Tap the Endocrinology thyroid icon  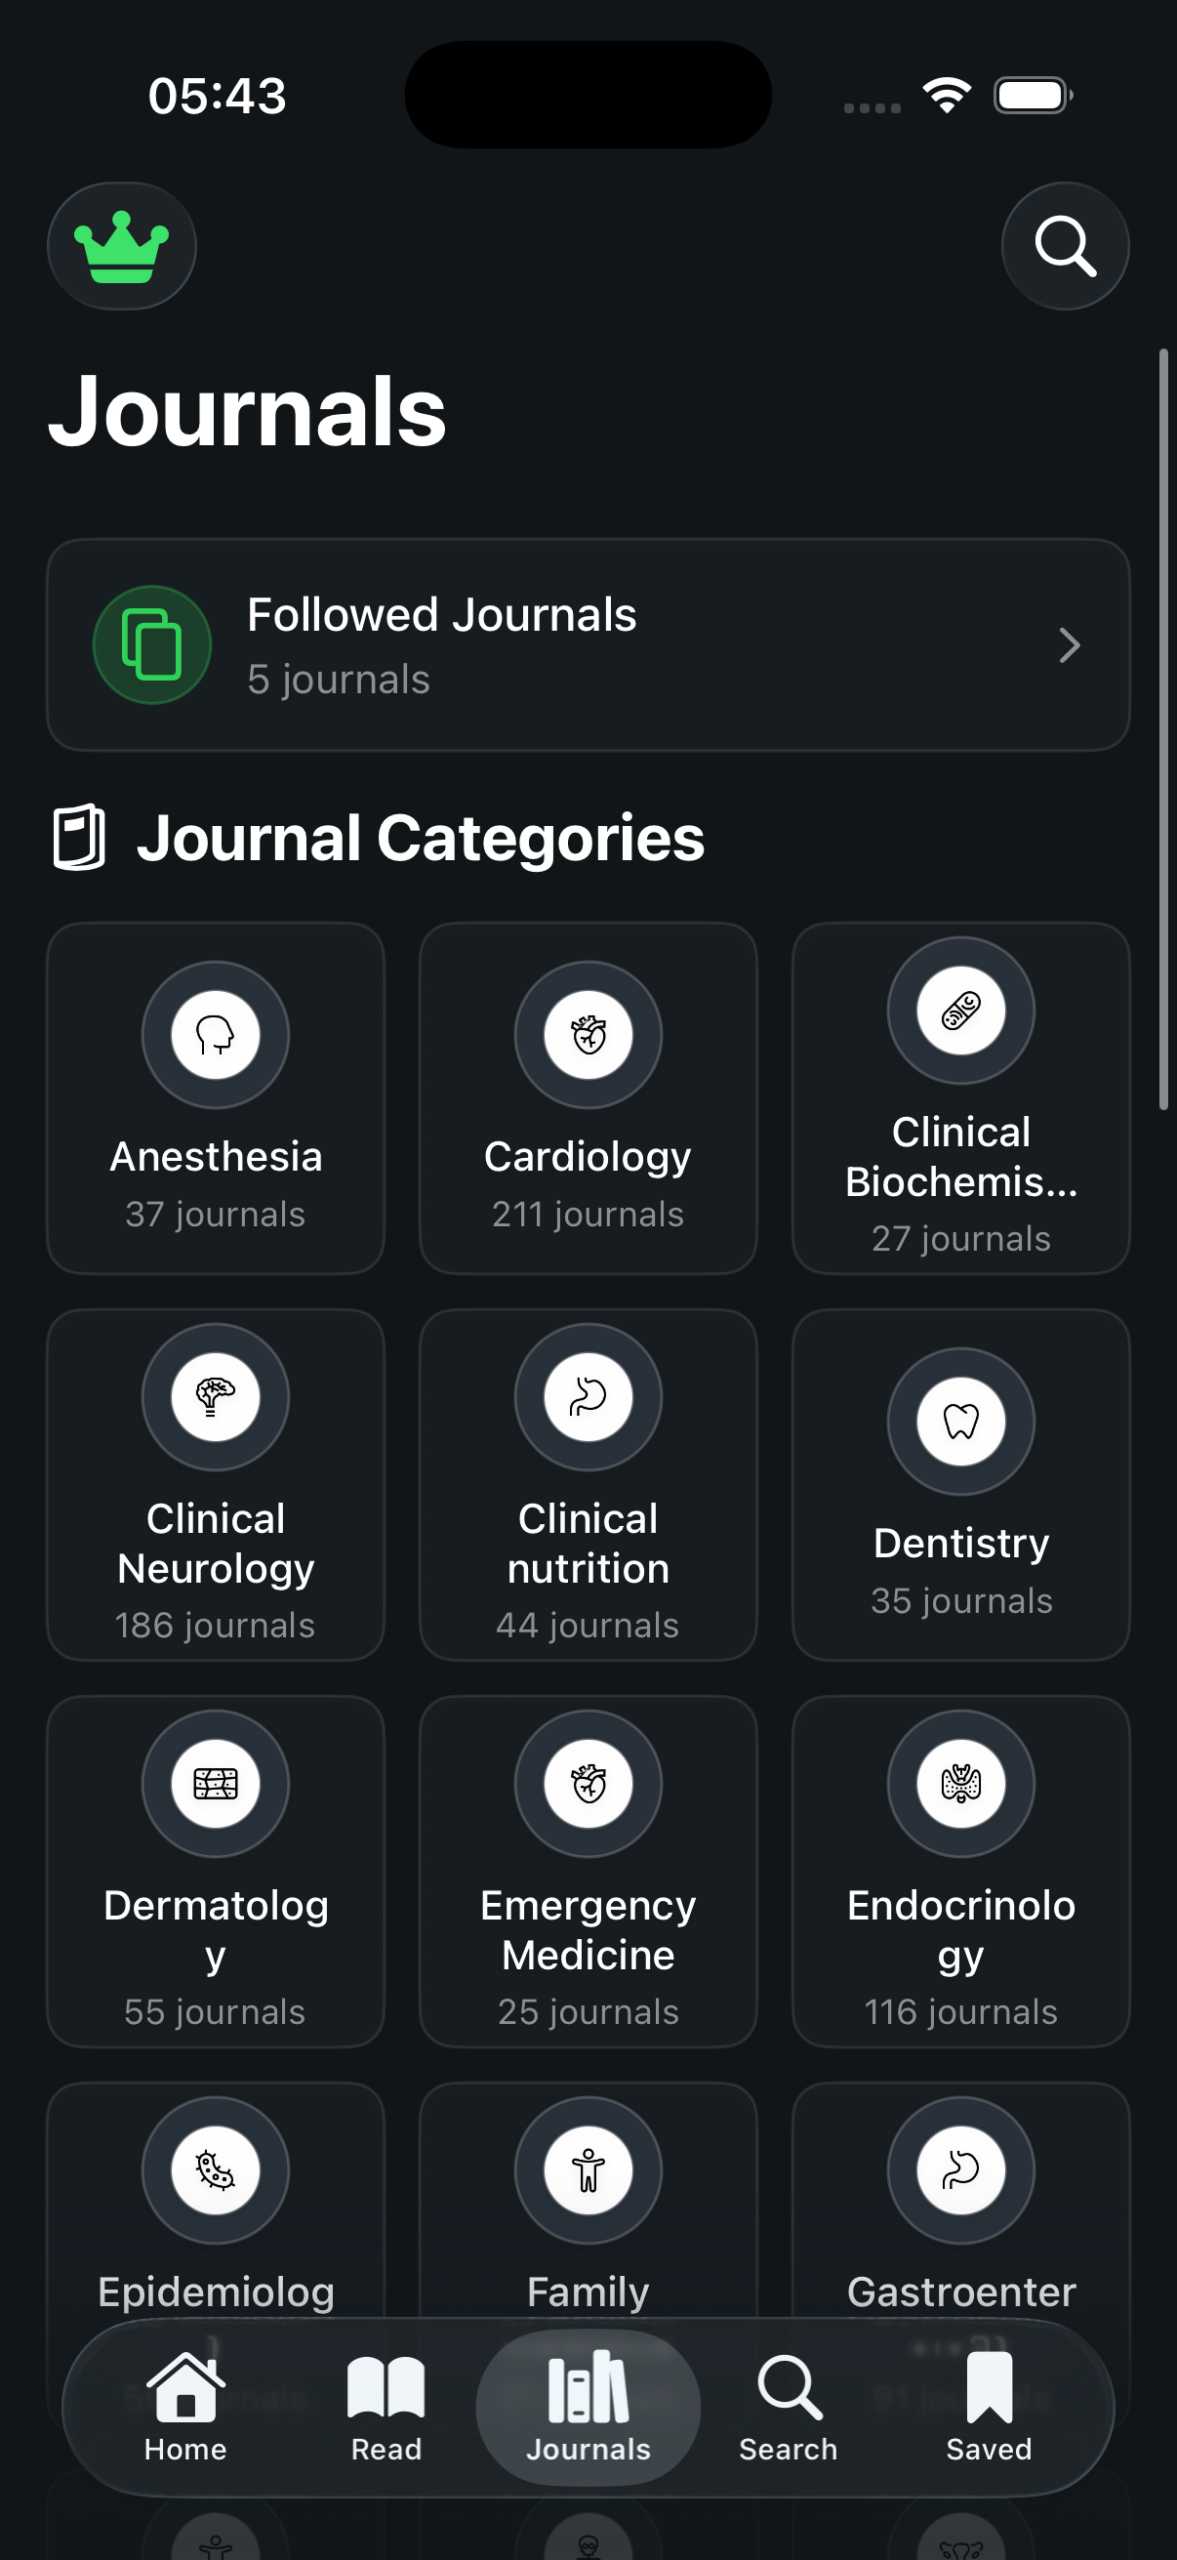pos(961,1783)
